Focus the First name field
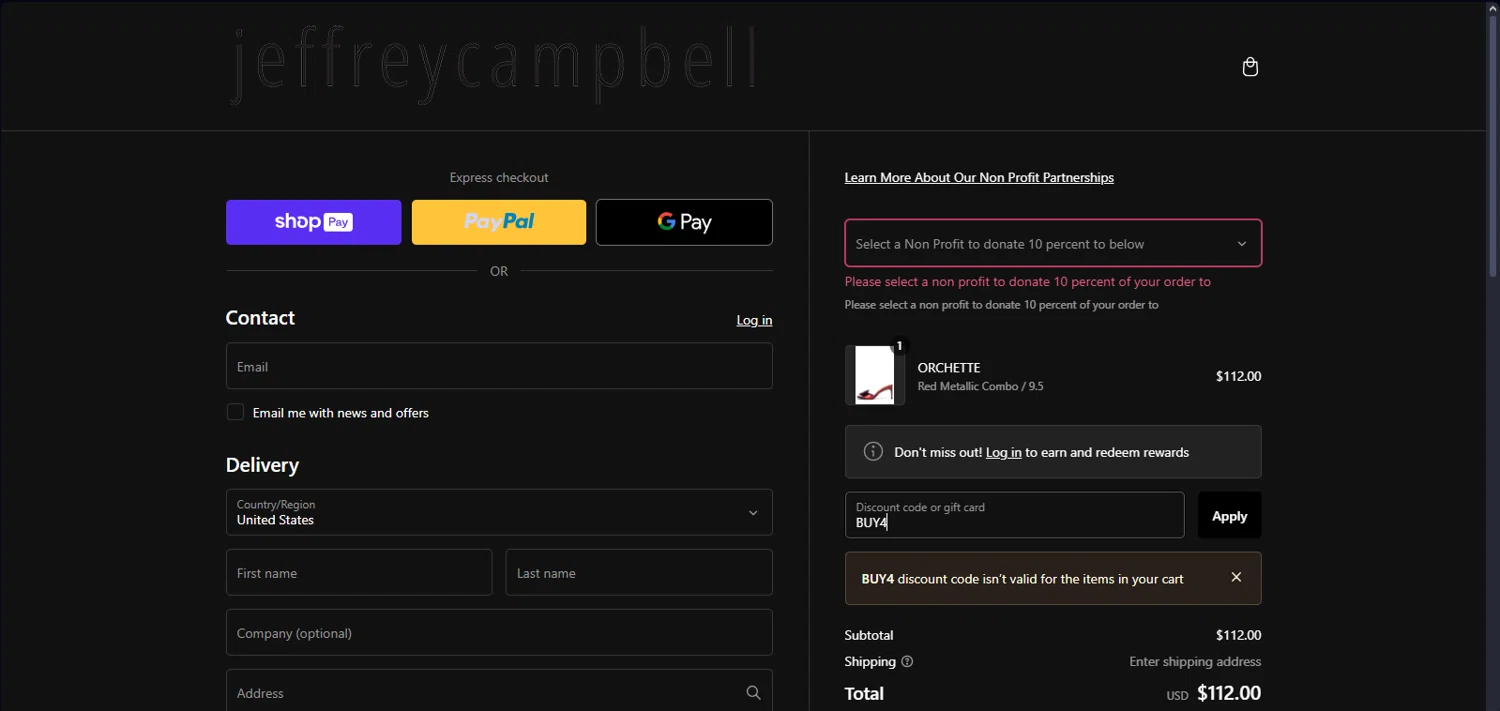The height and width of the screenshot is (711, 1500). [359, 572]
